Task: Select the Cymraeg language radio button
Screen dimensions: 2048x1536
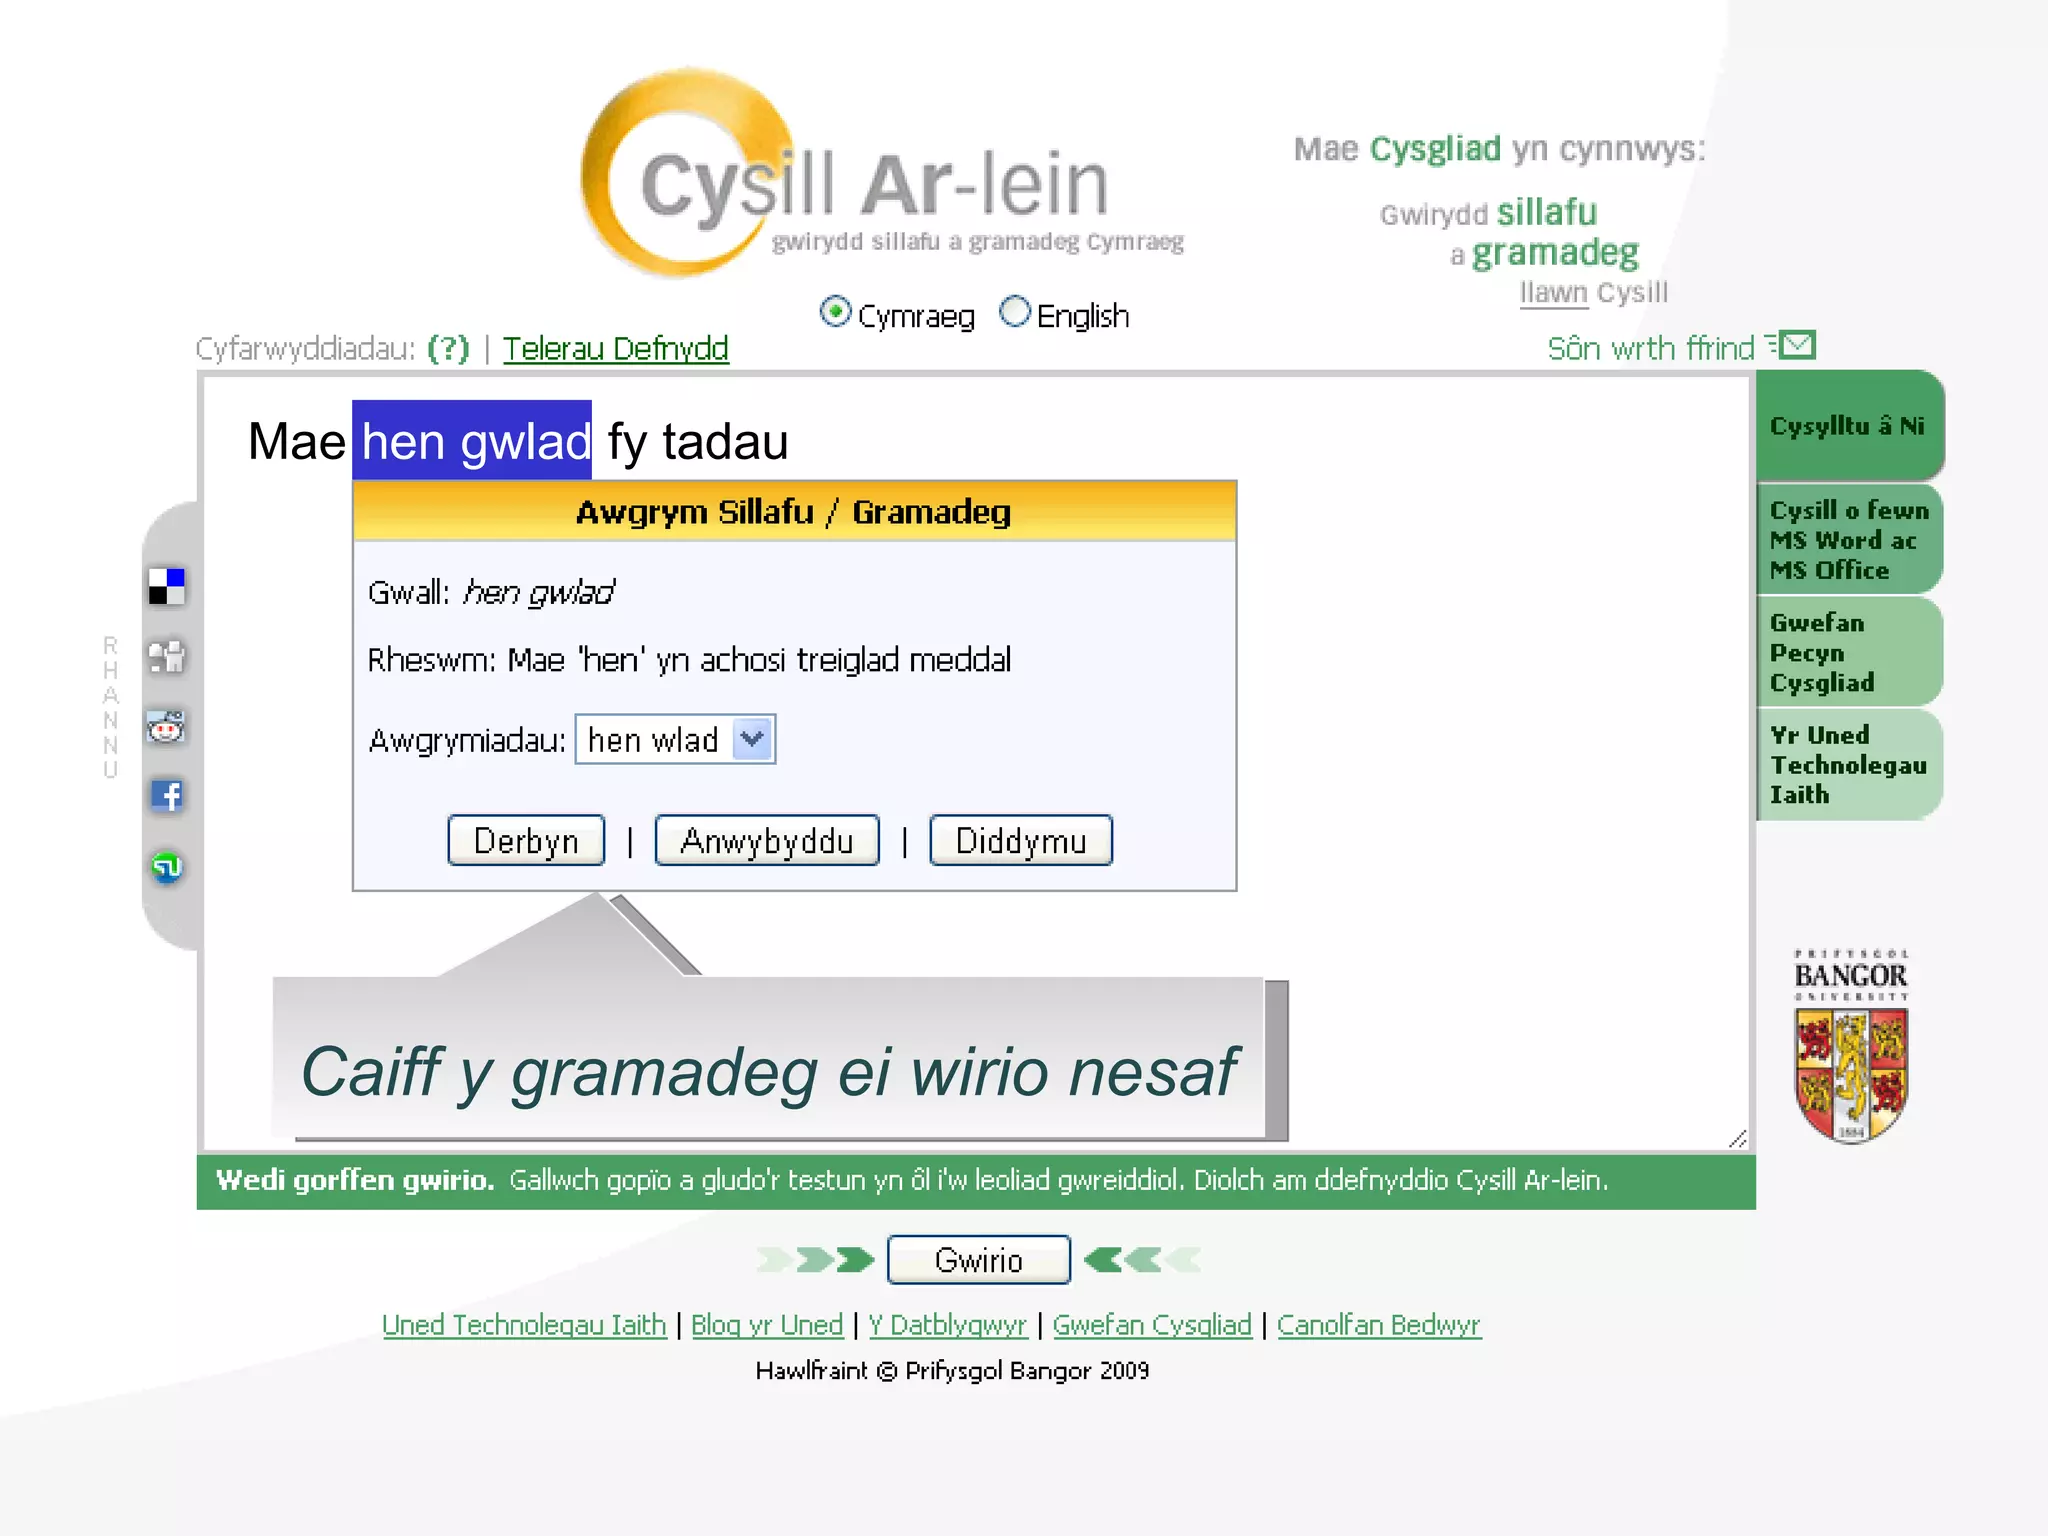Action: pyautogui.click(x=835, y=312)
